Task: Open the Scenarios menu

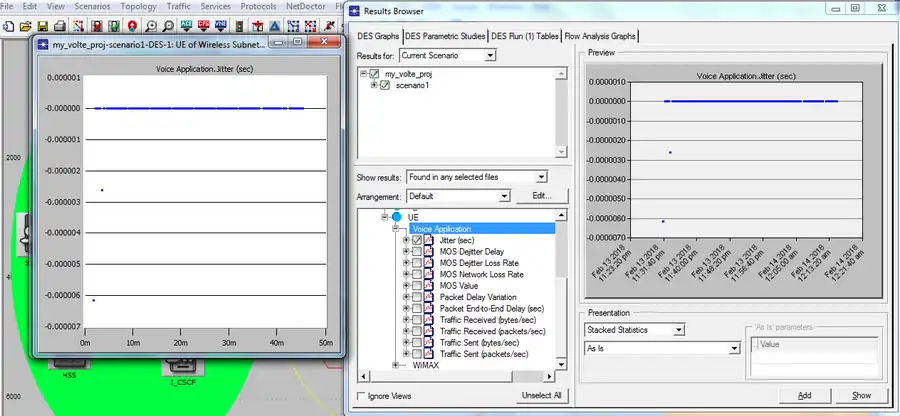Action: pos(92,6)
